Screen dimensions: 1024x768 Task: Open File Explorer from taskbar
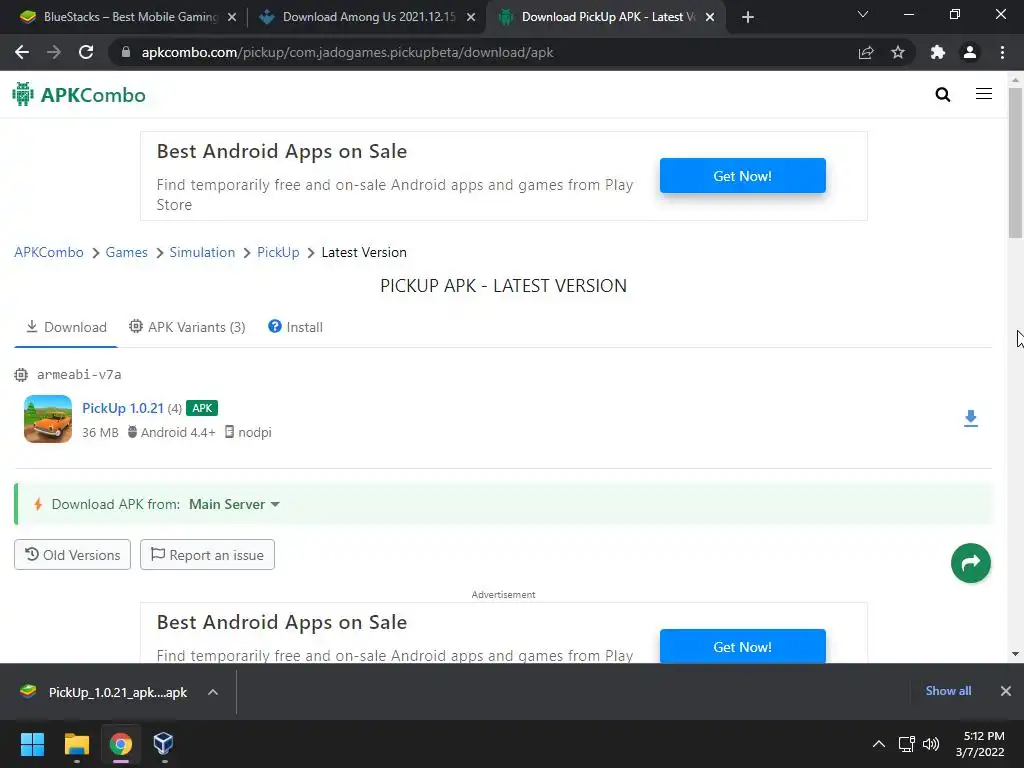click(x=76, y=744)
